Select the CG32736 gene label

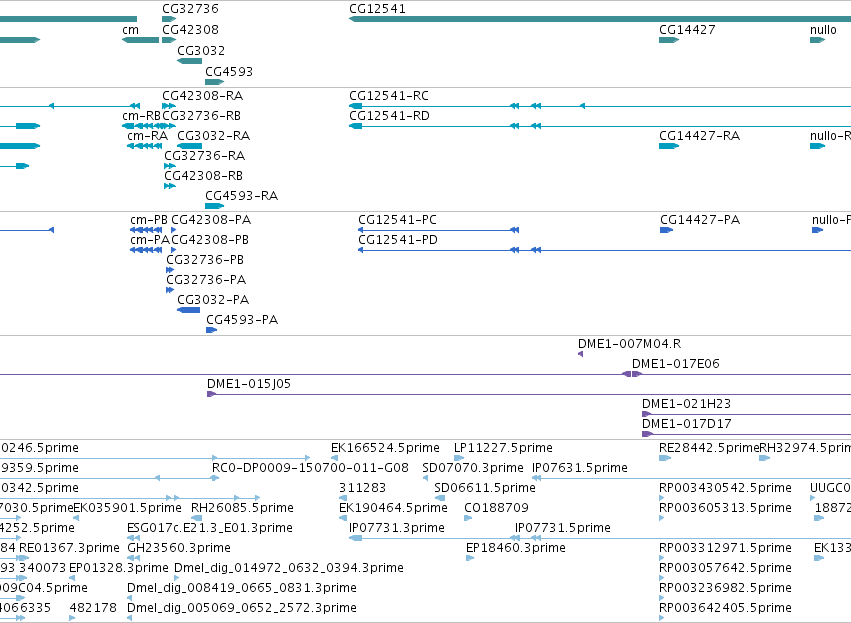point(190,9)
